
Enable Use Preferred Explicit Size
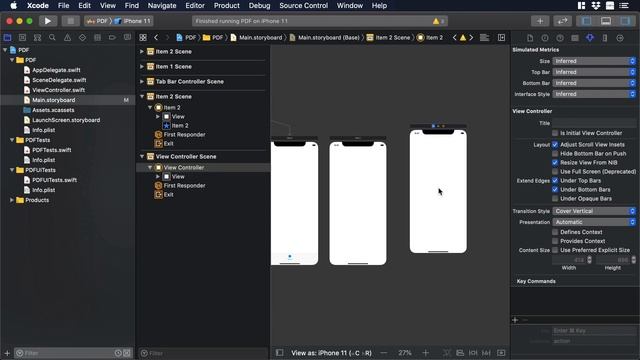[555, 250]
